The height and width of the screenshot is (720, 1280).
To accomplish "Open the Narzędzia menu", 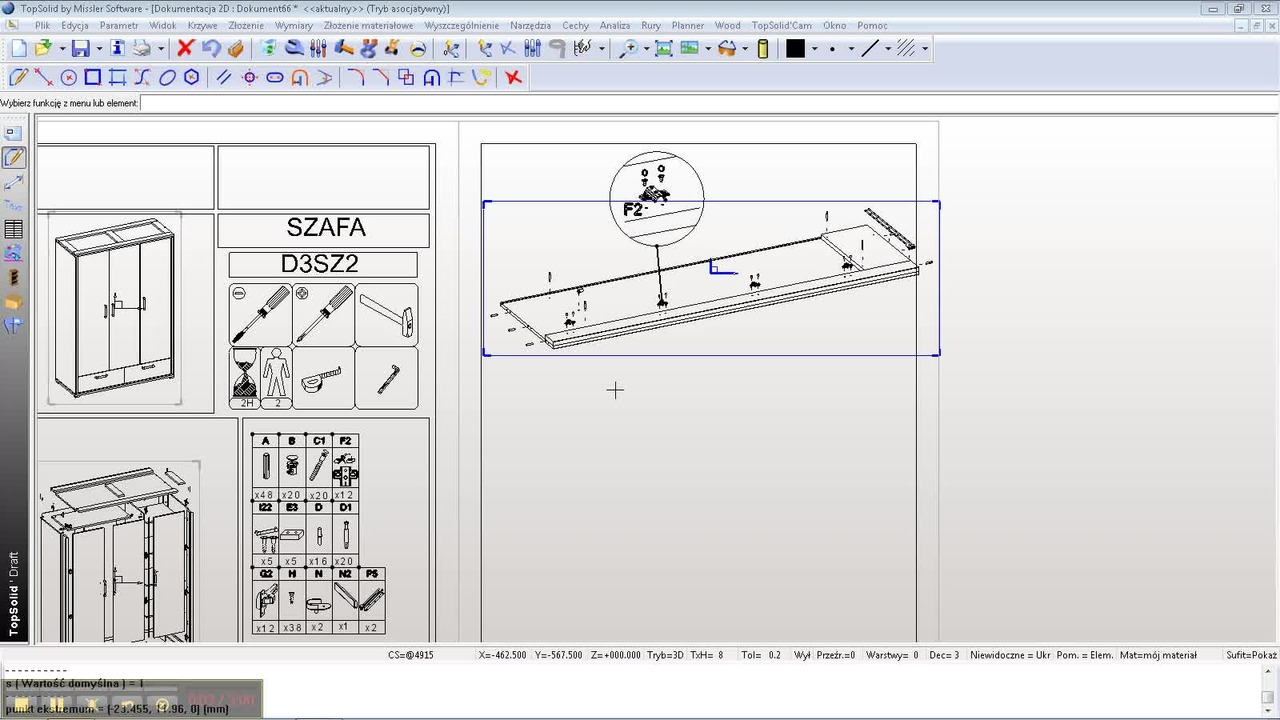I will (x=530, y=25).
